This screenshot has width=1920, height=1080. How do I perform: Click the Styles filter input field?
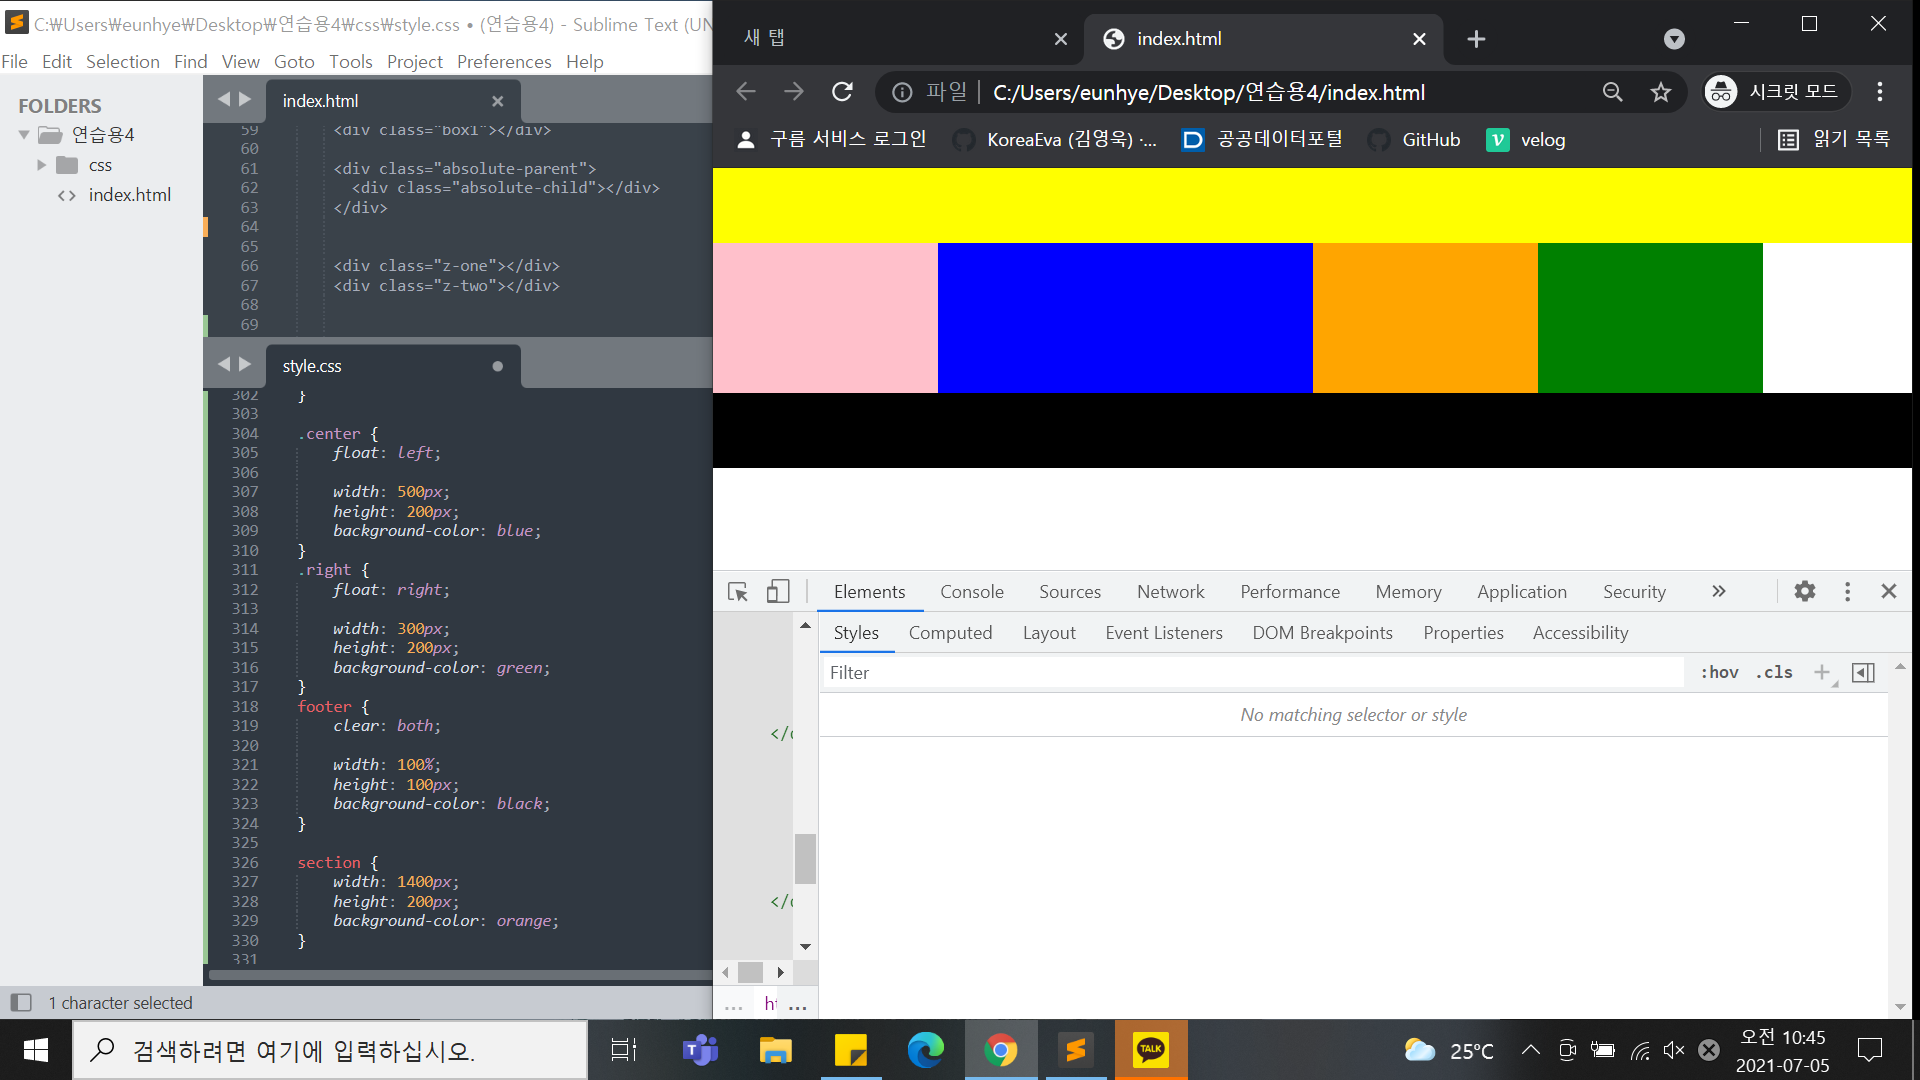(1250, 672)
